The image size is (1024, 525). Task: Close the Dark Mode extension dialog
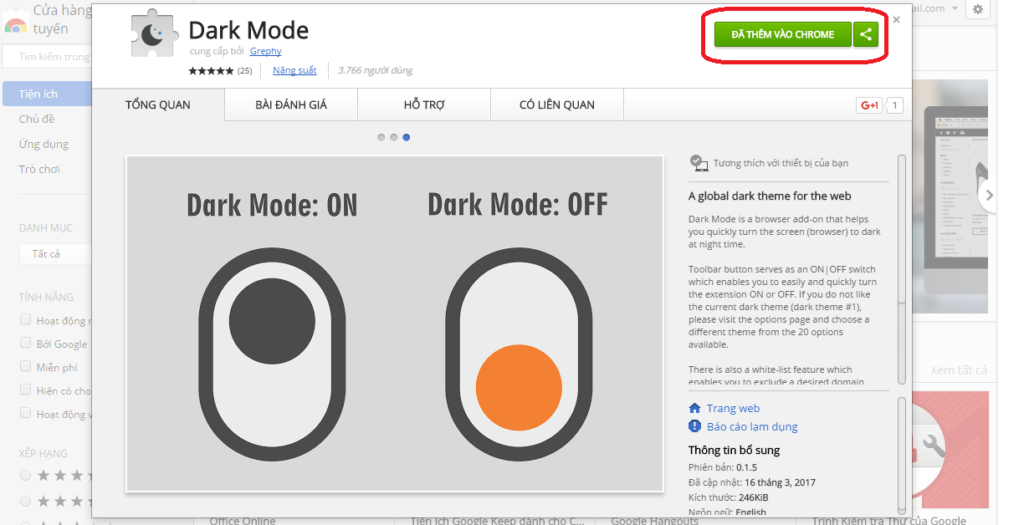896,20
